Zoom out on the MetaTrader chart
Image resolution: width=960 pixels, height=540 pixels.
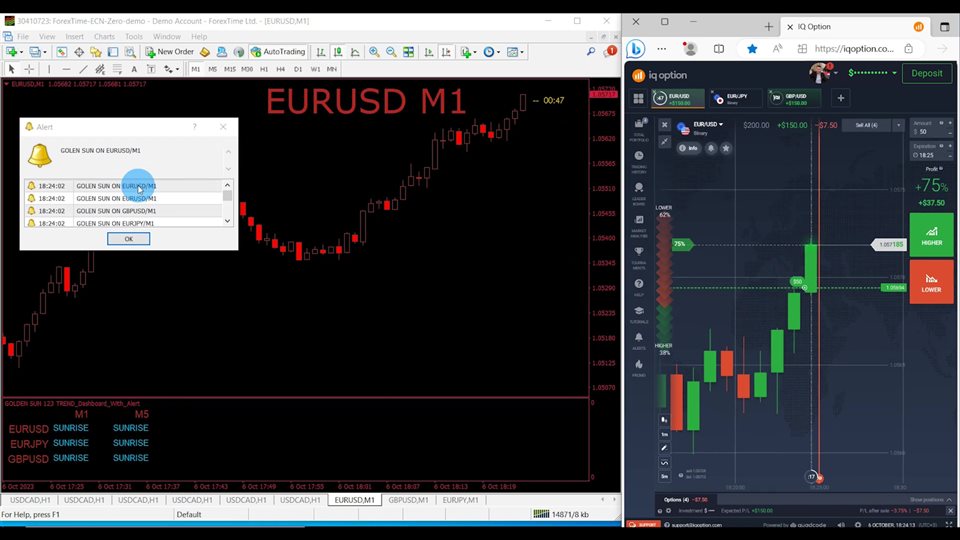(391, 52)
